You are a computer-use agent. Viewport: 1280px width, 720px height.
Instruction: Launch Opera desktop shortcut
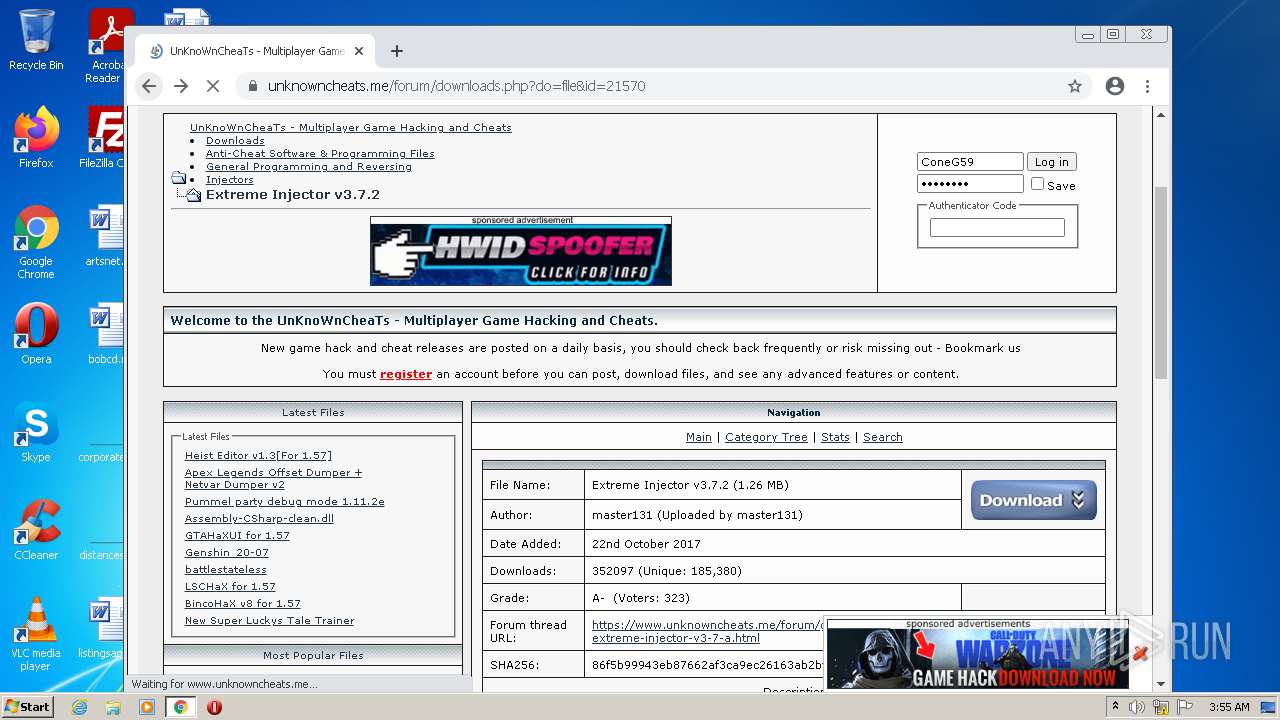[36, 334]
